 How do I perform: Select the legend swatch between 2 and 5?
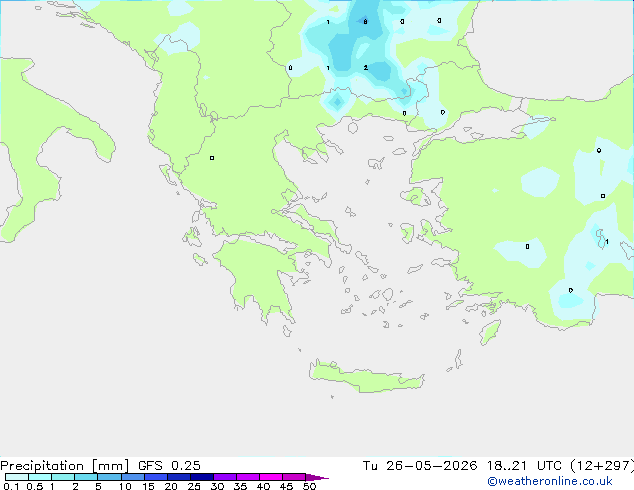(86, 477)
